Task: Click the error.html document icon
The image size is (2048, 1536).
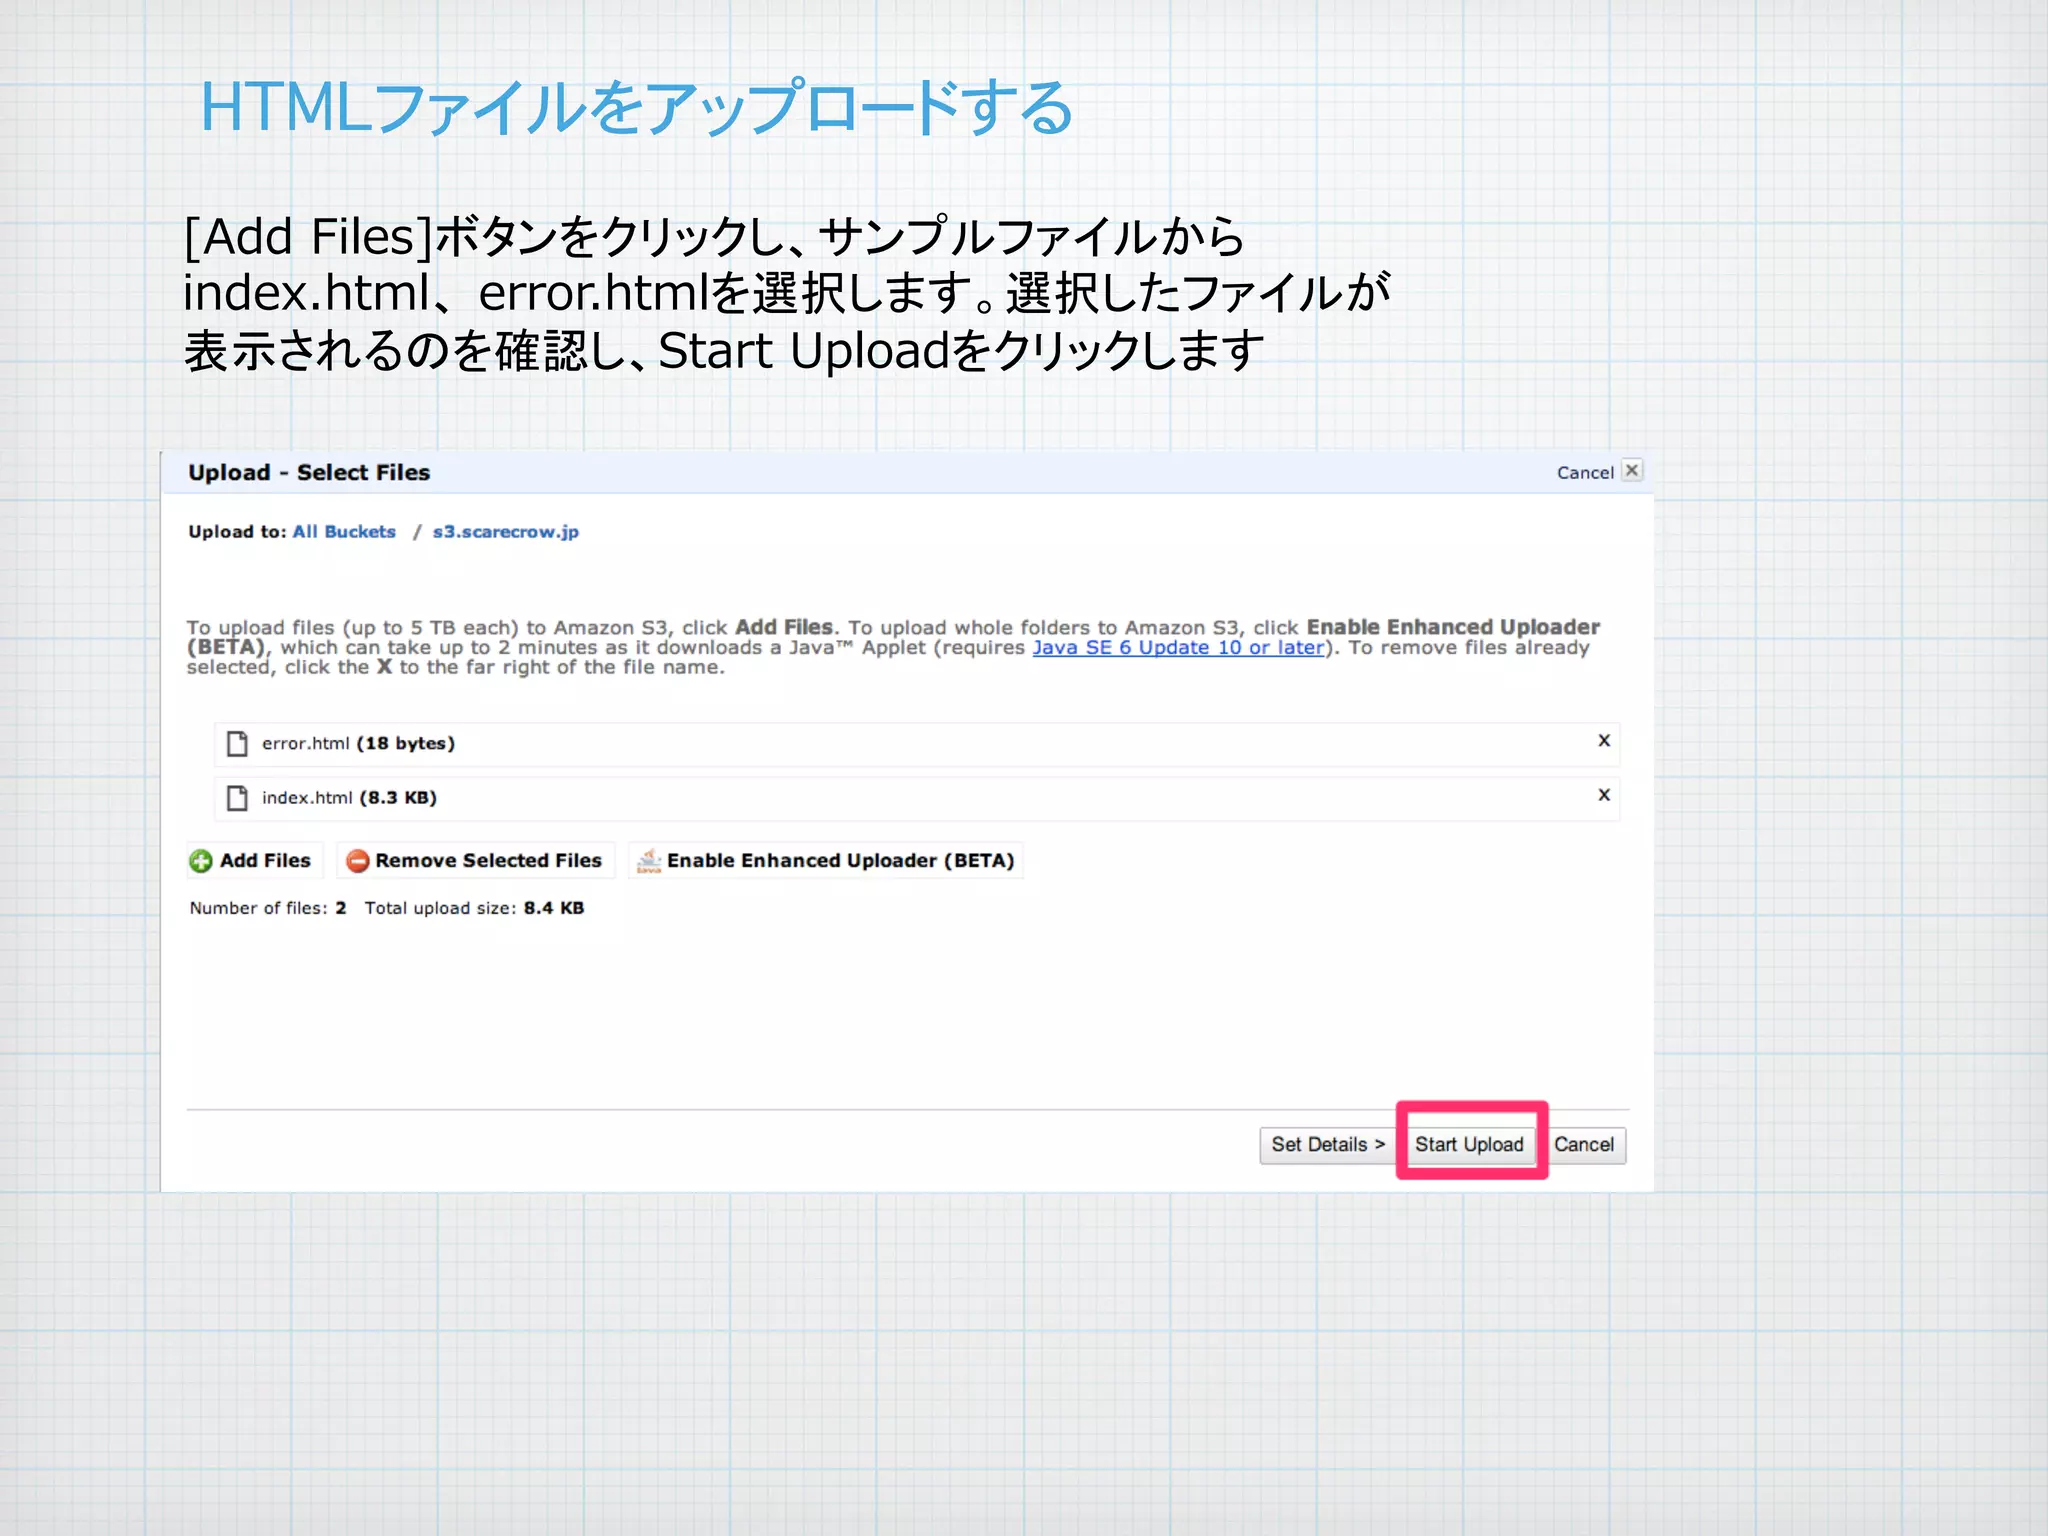Action: click(x=237, y=743)
